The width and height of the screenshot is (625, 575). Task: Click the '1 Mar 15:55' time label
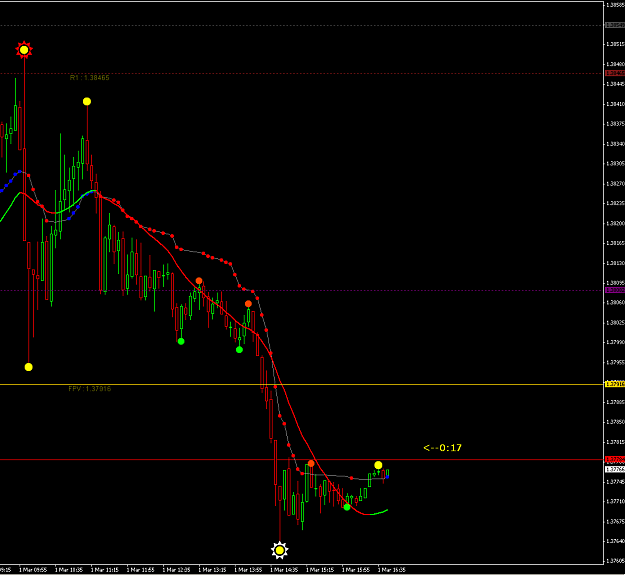(x=356, y=570)
